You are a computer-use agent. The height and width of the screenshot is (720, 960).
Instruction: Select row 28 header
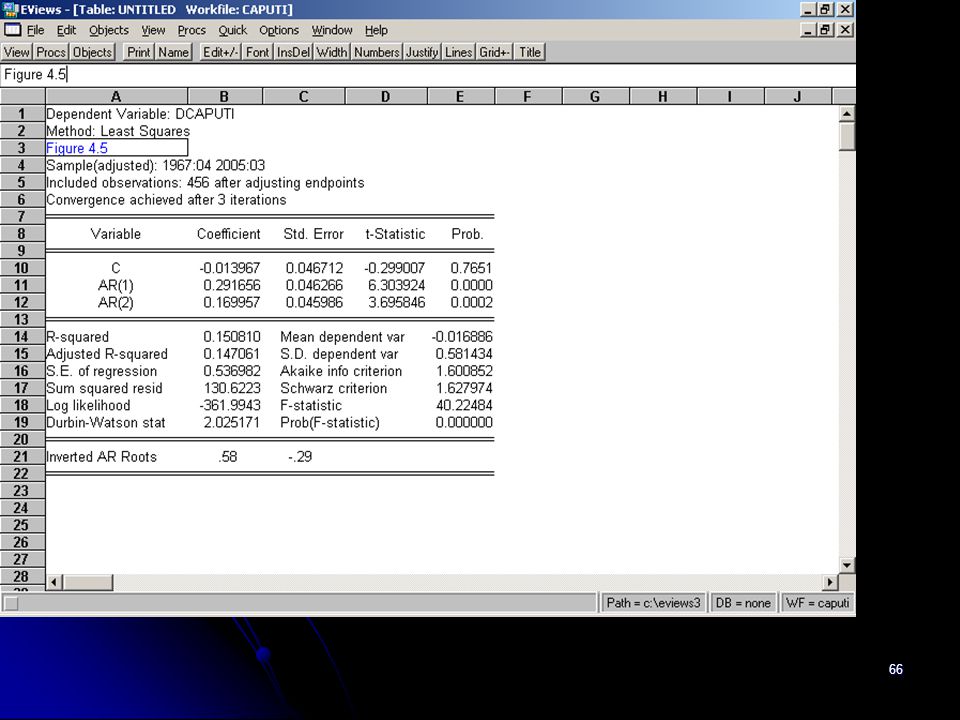22,577
